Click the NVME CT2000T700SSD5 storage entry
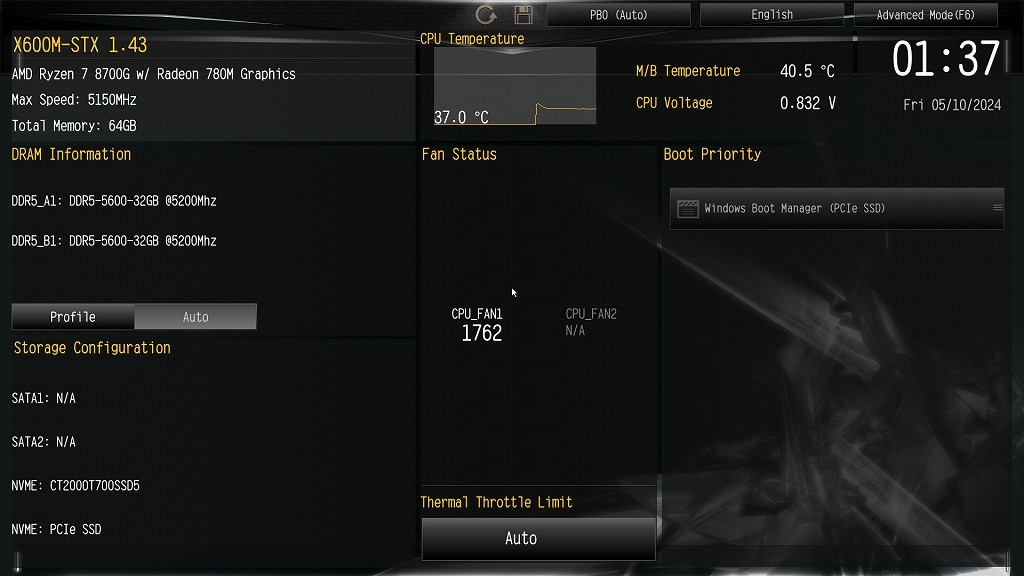1024x576 pixels. (76, 486)
